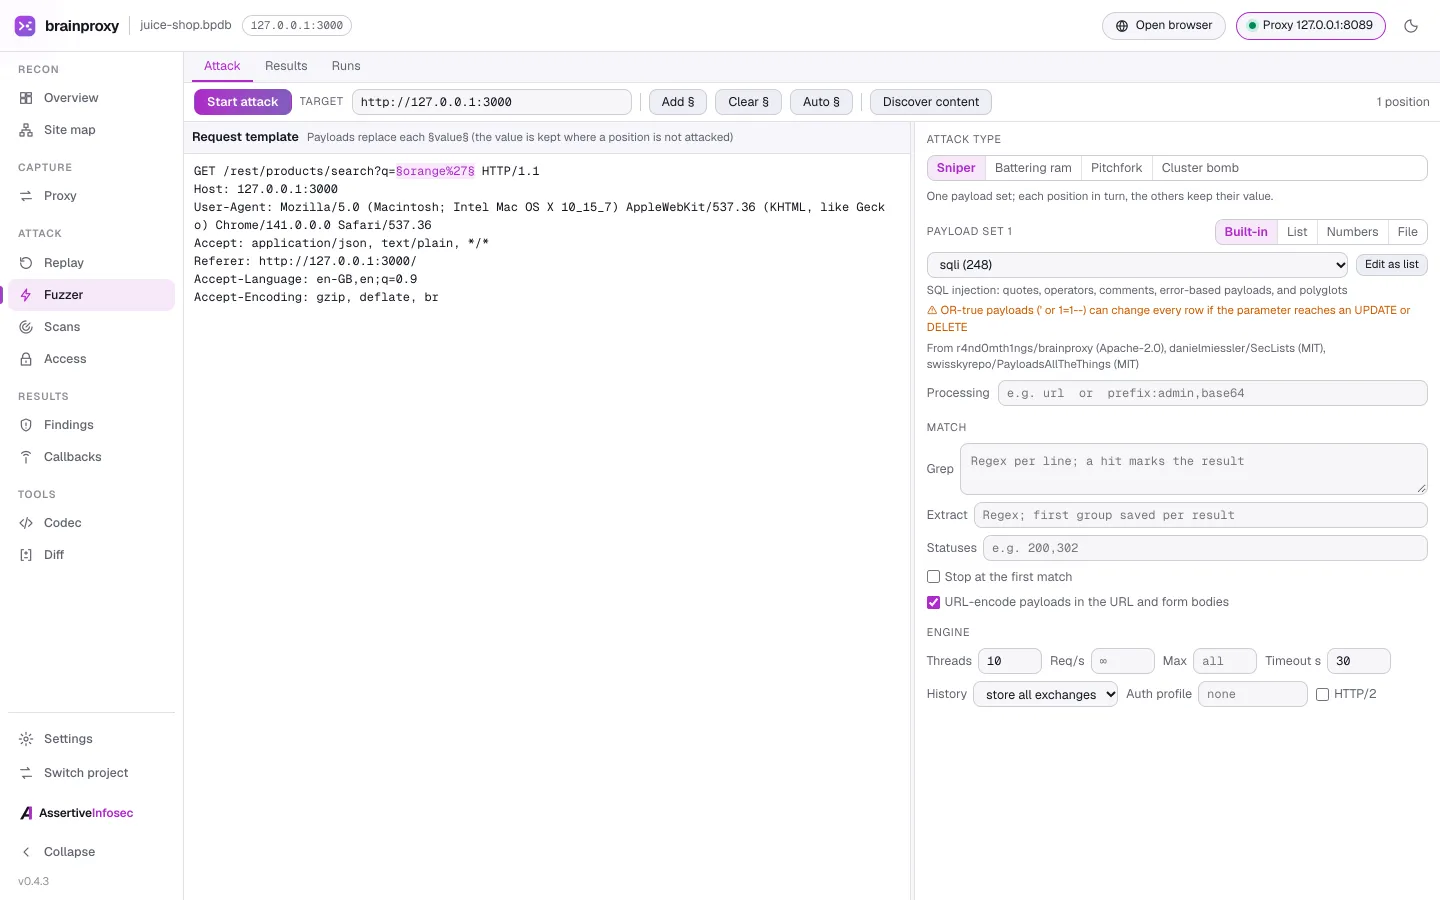Select the File payload tab

click(1408, 232)
